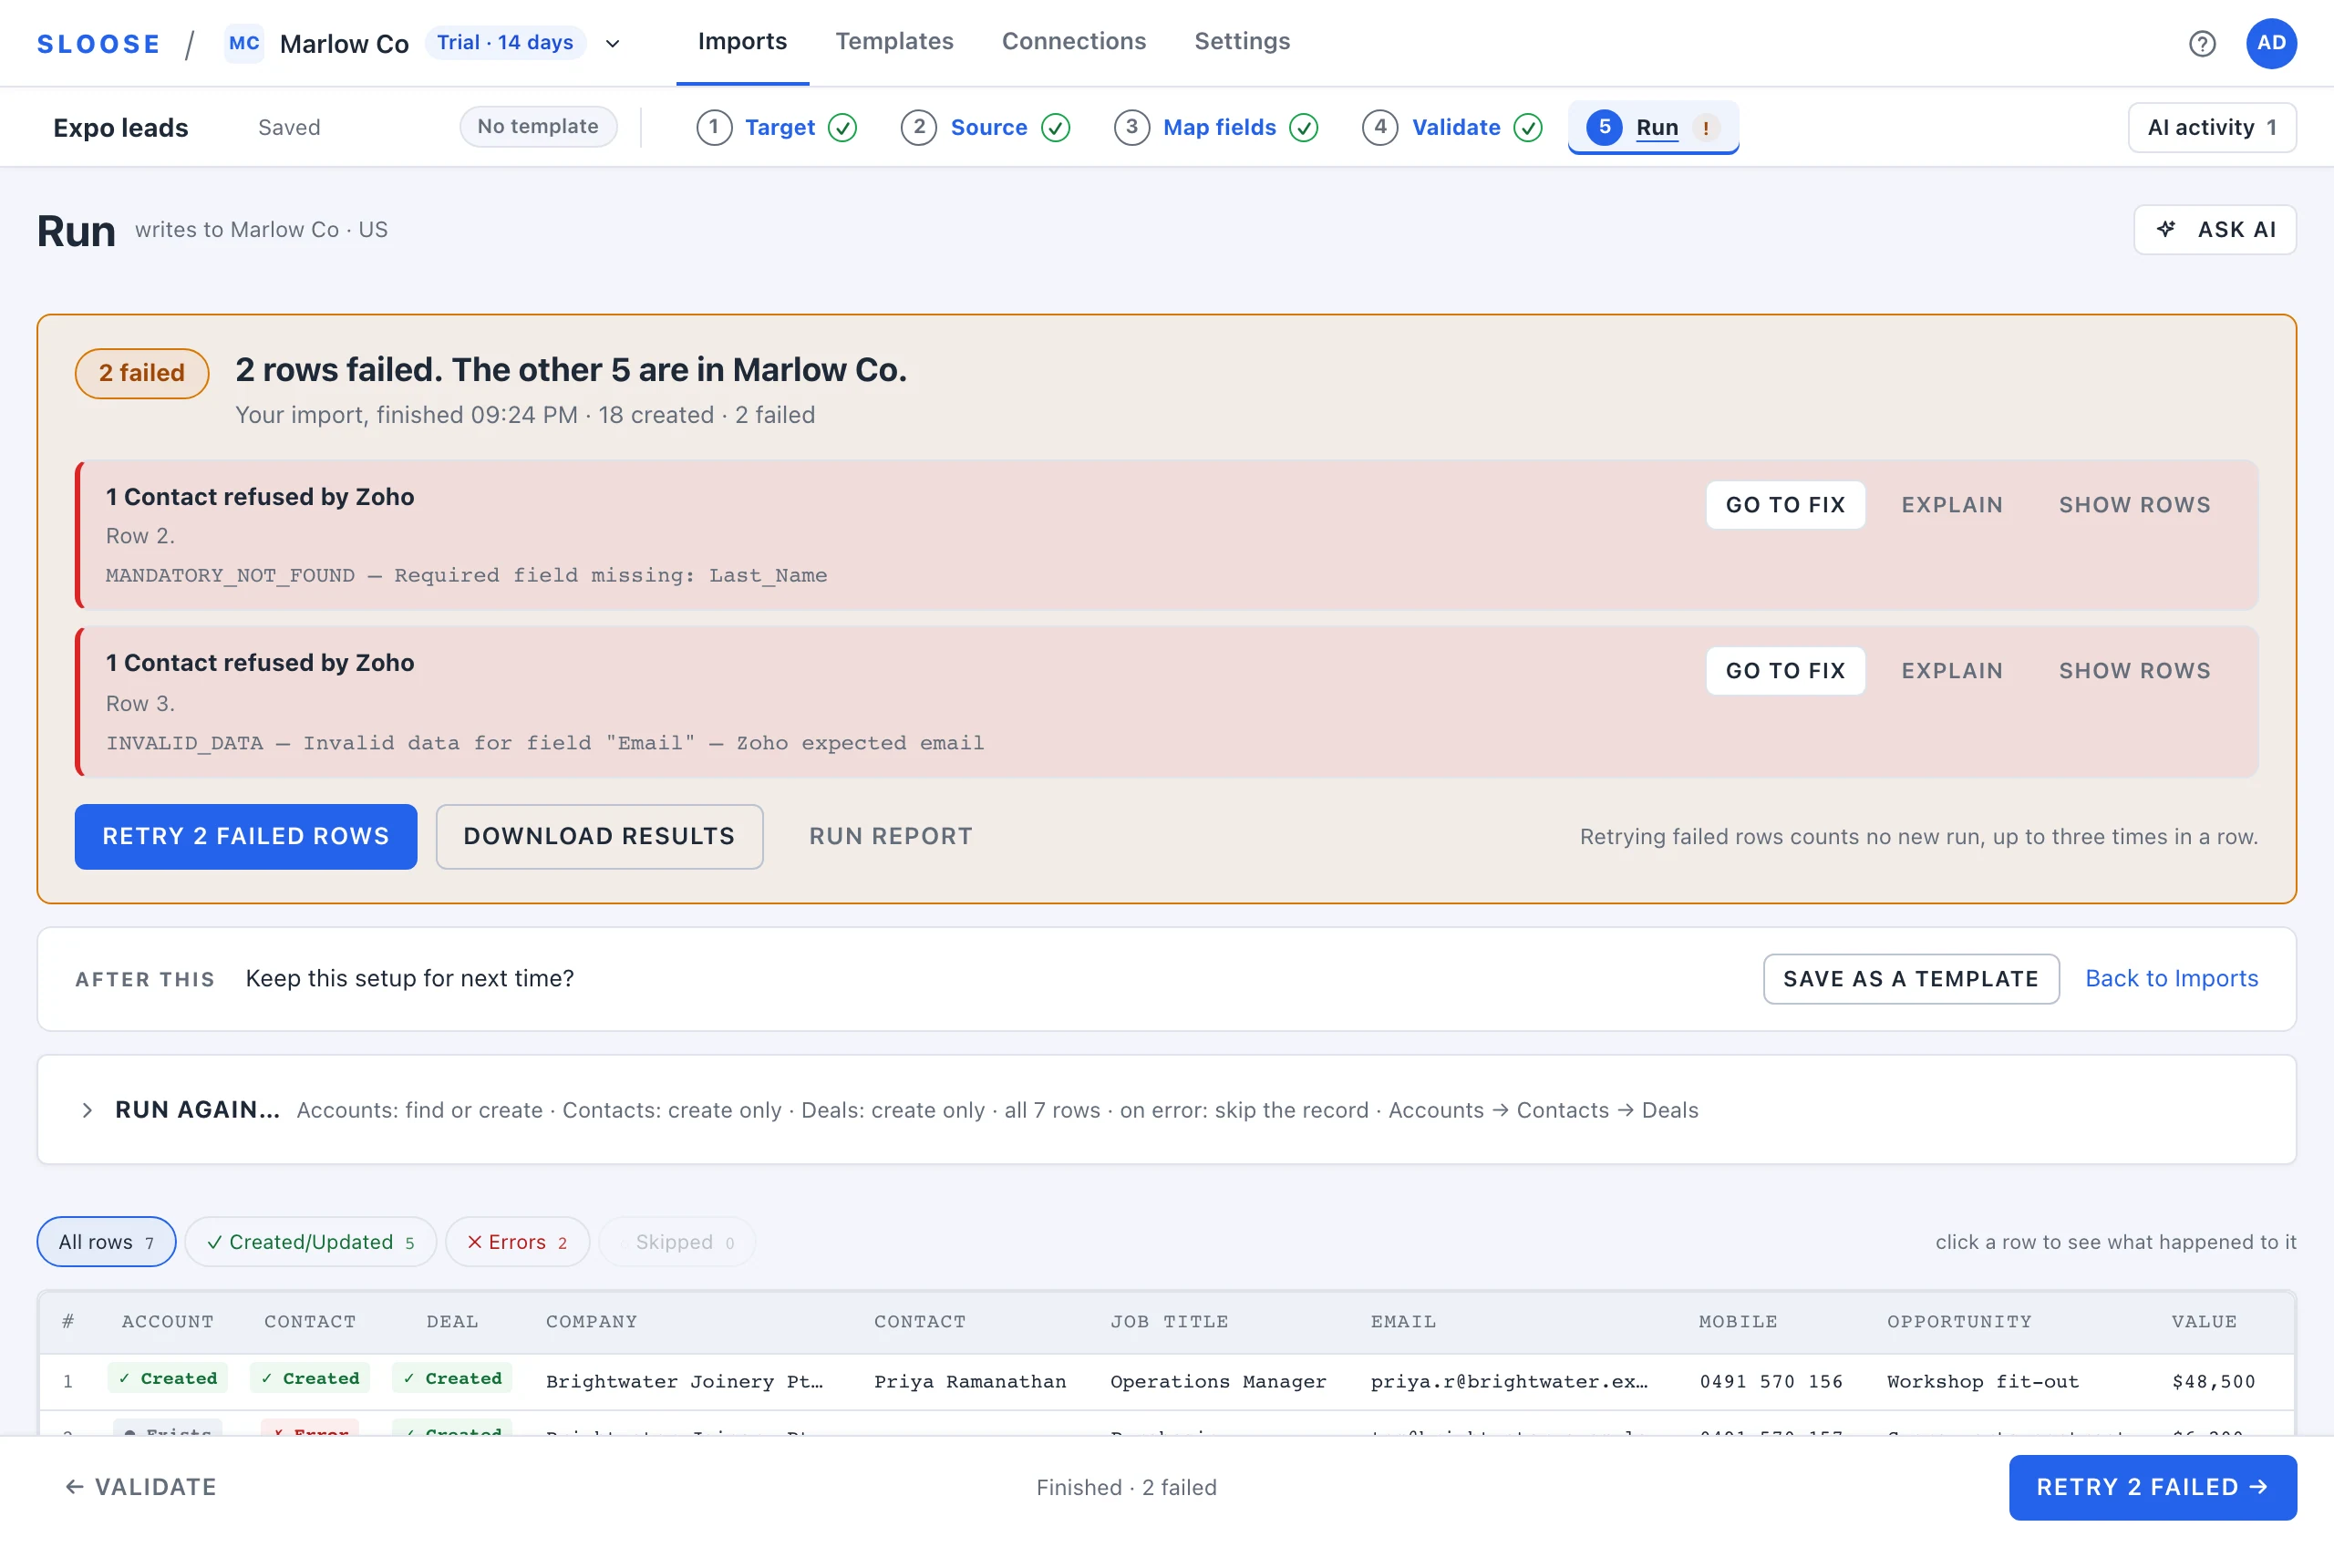Screen dimensions: 2334x1568
Task: Click Go to Fix for Row 2
Action: (1785, 505)
